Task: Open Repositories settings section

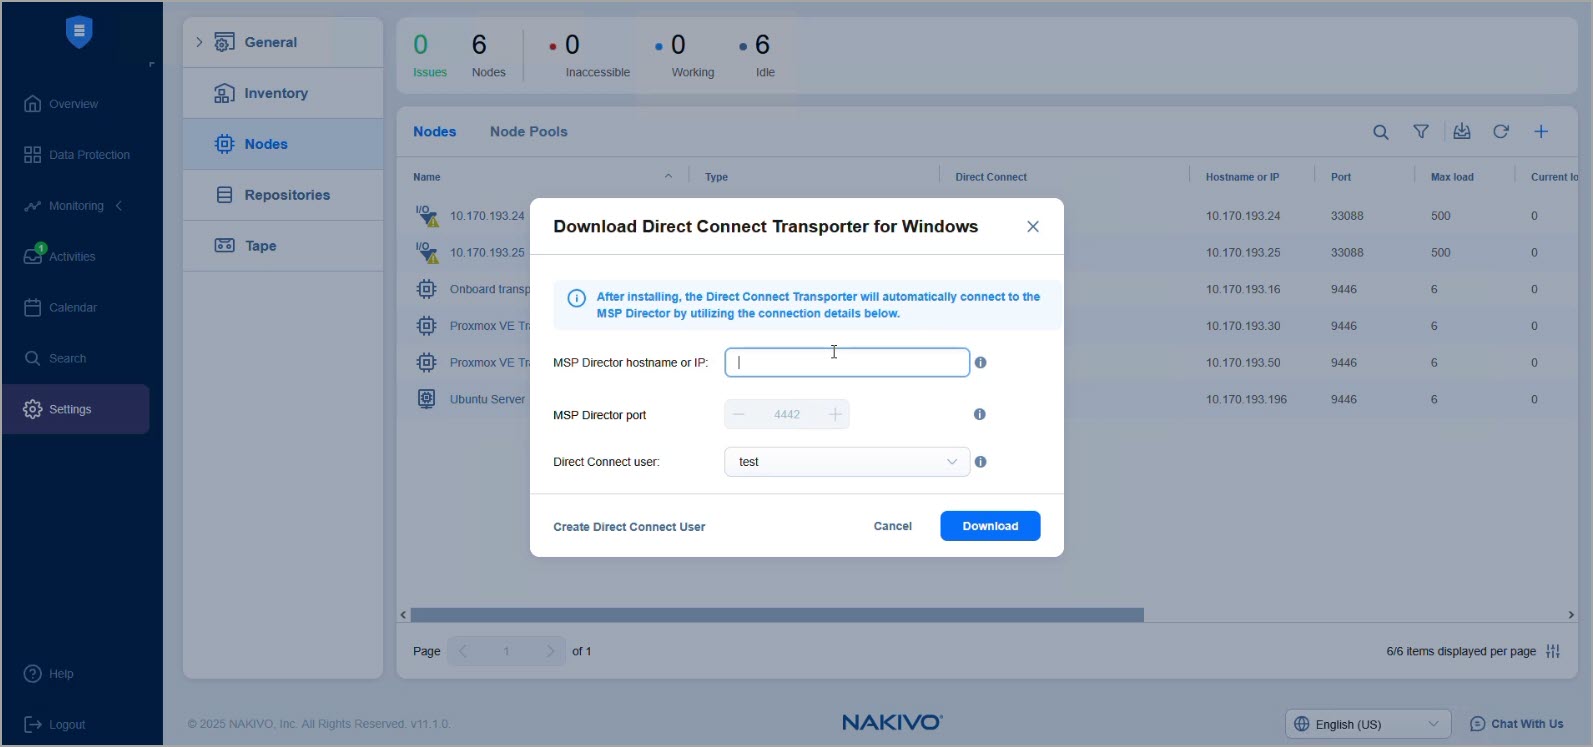Action: pos(283,195)
